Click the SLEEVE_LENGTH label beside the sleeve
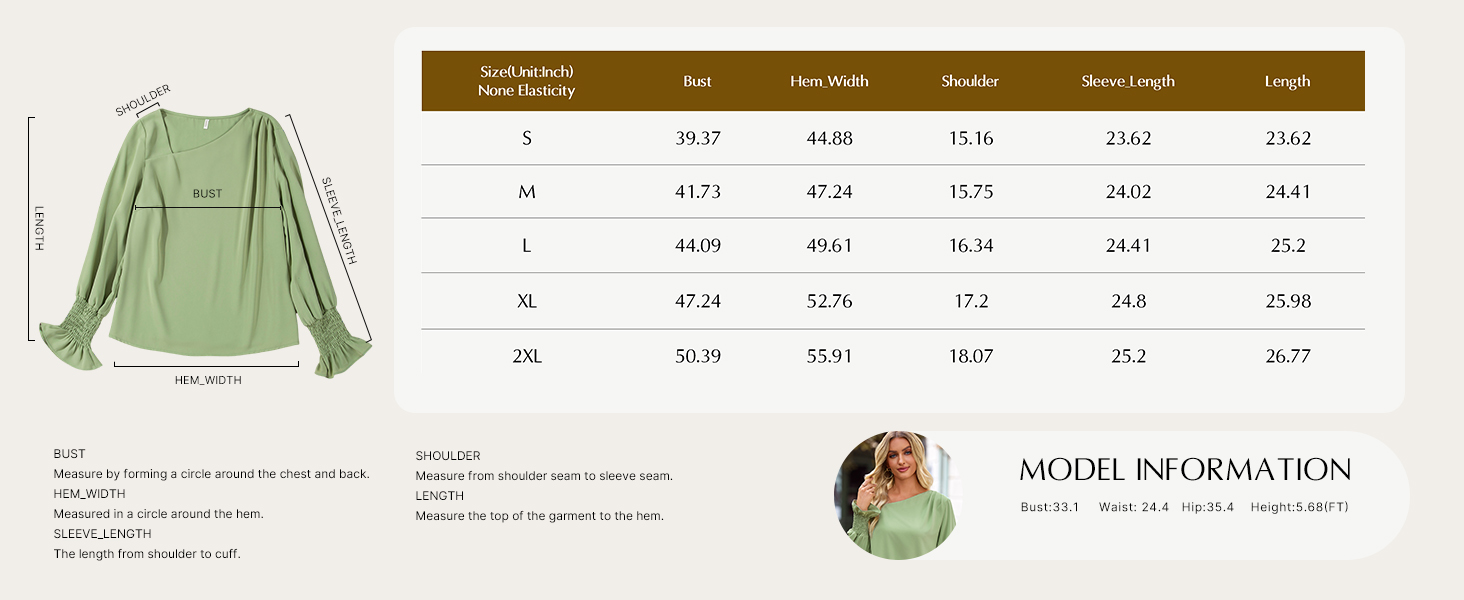The width and height of the screenshot is (1464, 600). click(338, 221)
